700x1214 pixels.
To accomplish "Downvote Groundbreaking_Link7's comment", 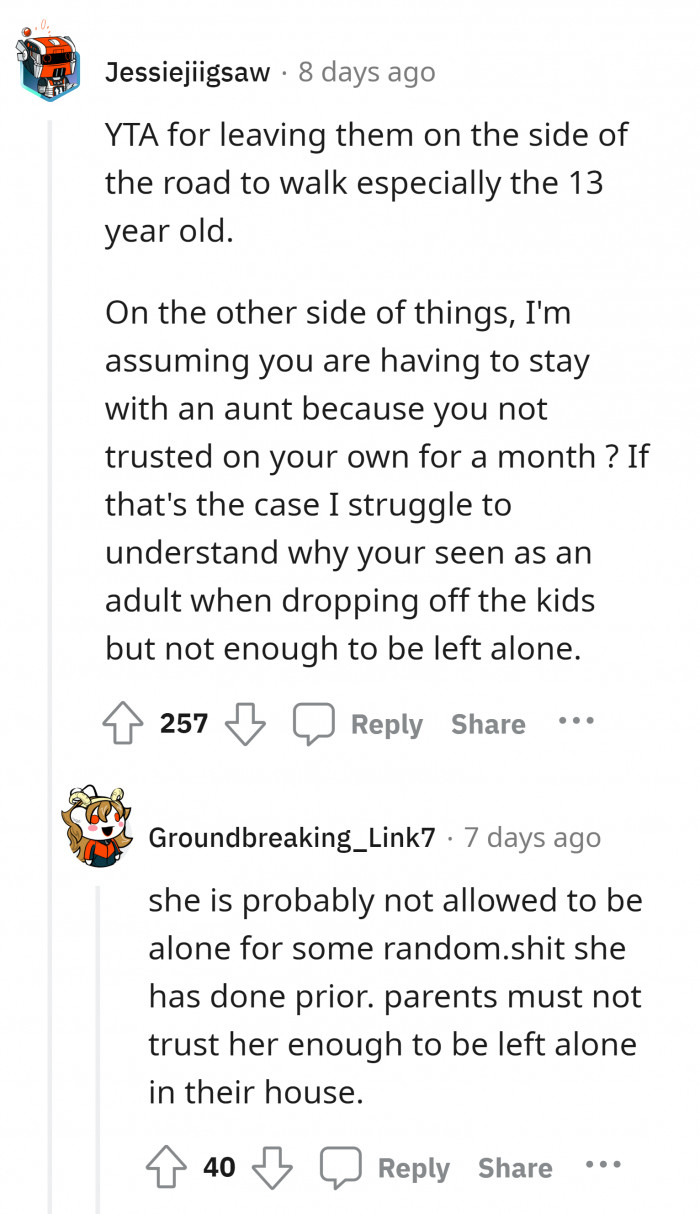I will (272, 1166).
